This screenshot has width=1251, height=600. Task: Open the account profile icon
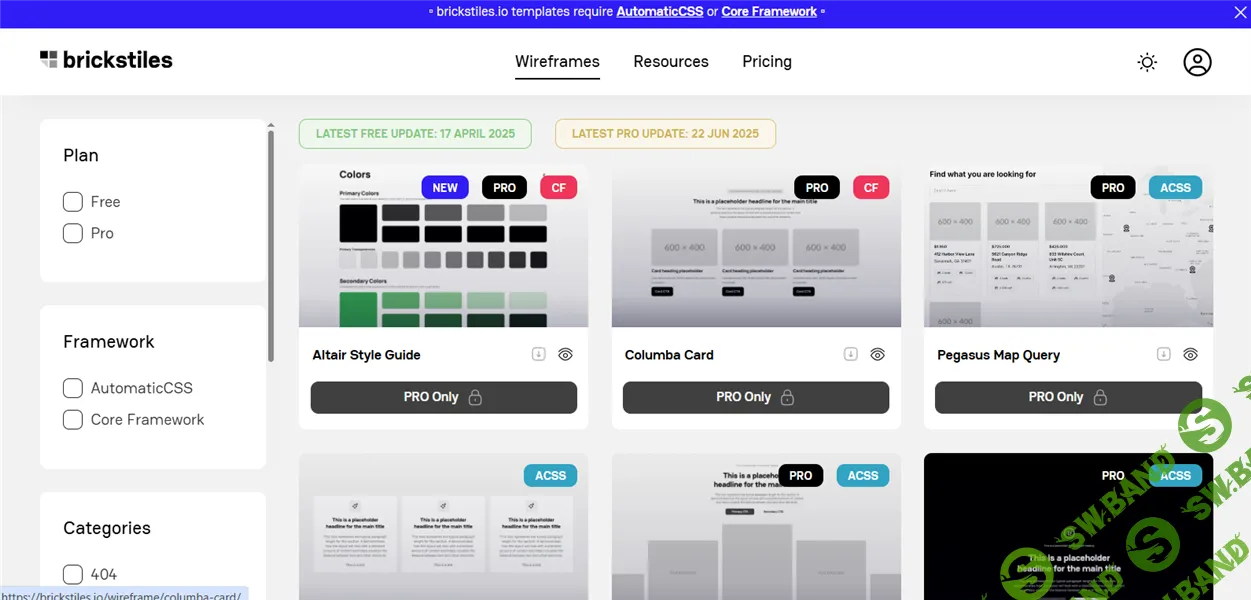click(1197, 61)
